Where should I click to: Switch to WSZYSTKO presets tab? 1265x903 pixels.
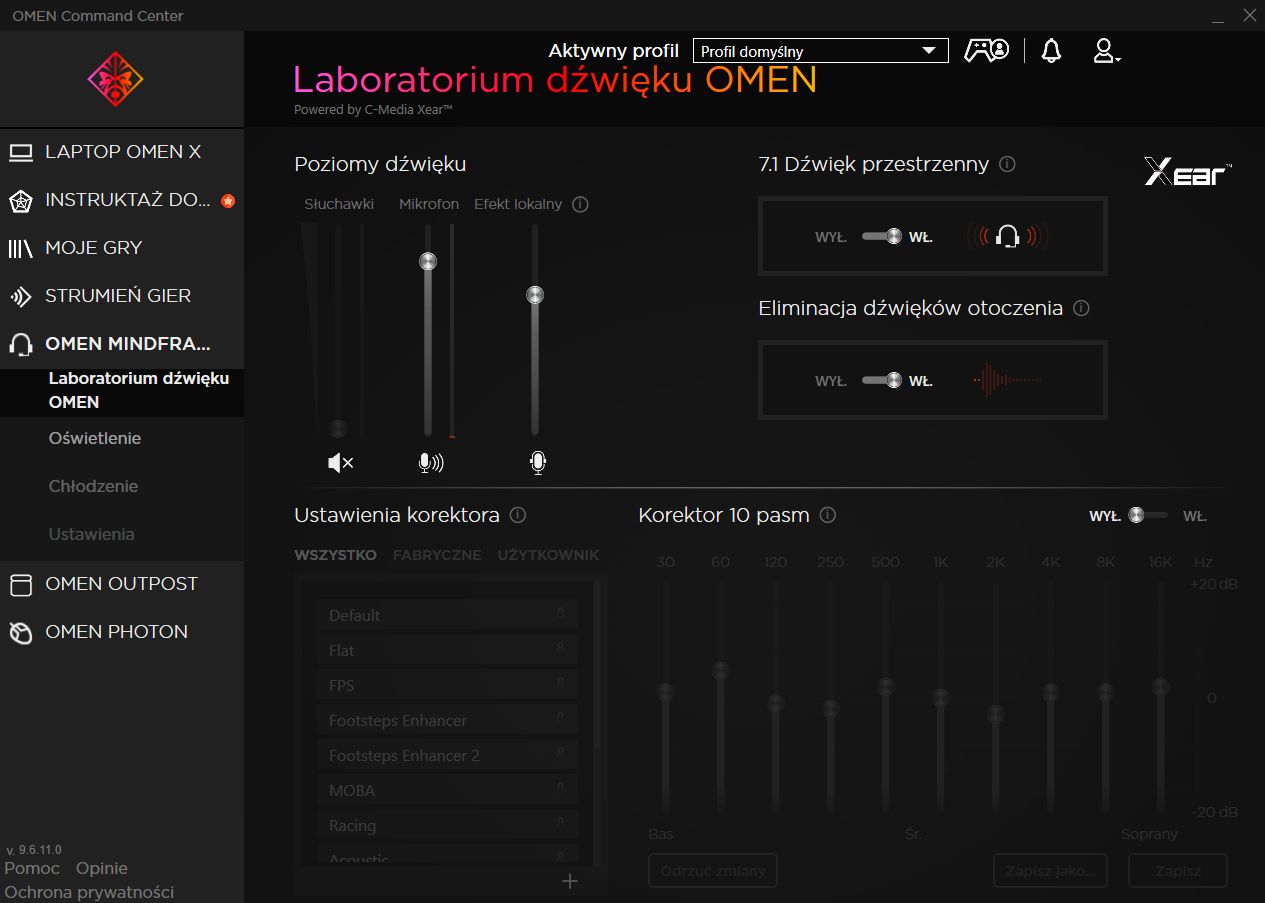tap(335, 555)
